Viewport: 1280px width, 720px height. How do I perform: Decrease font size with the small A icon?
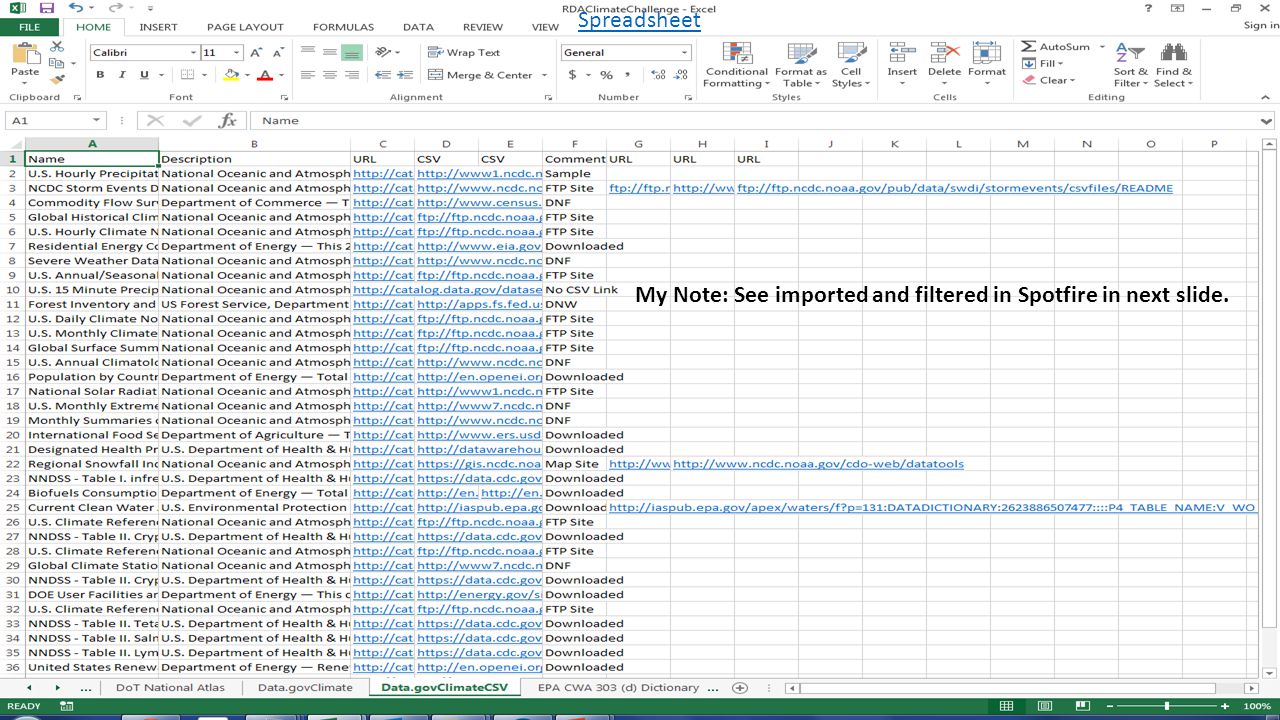[x=277, y=52]
